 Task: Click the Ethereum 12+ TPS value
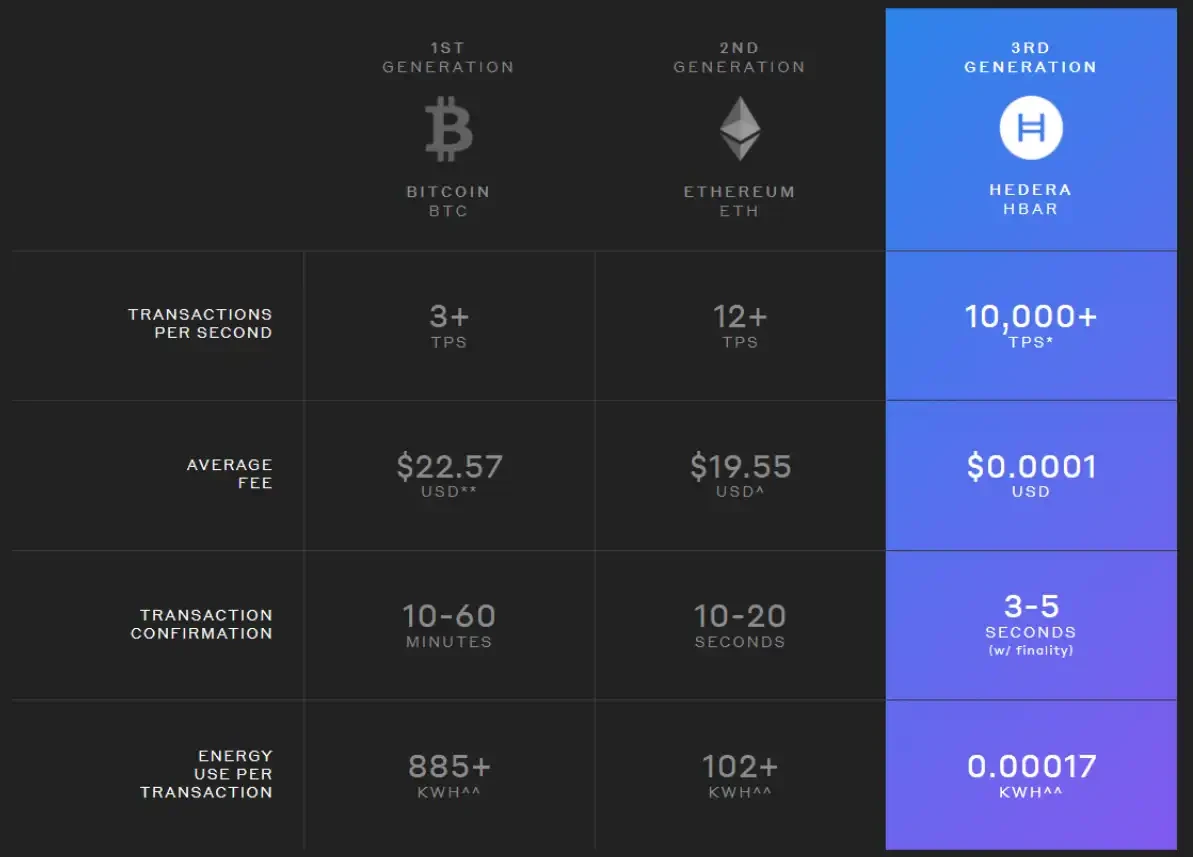tap(740, 326)
